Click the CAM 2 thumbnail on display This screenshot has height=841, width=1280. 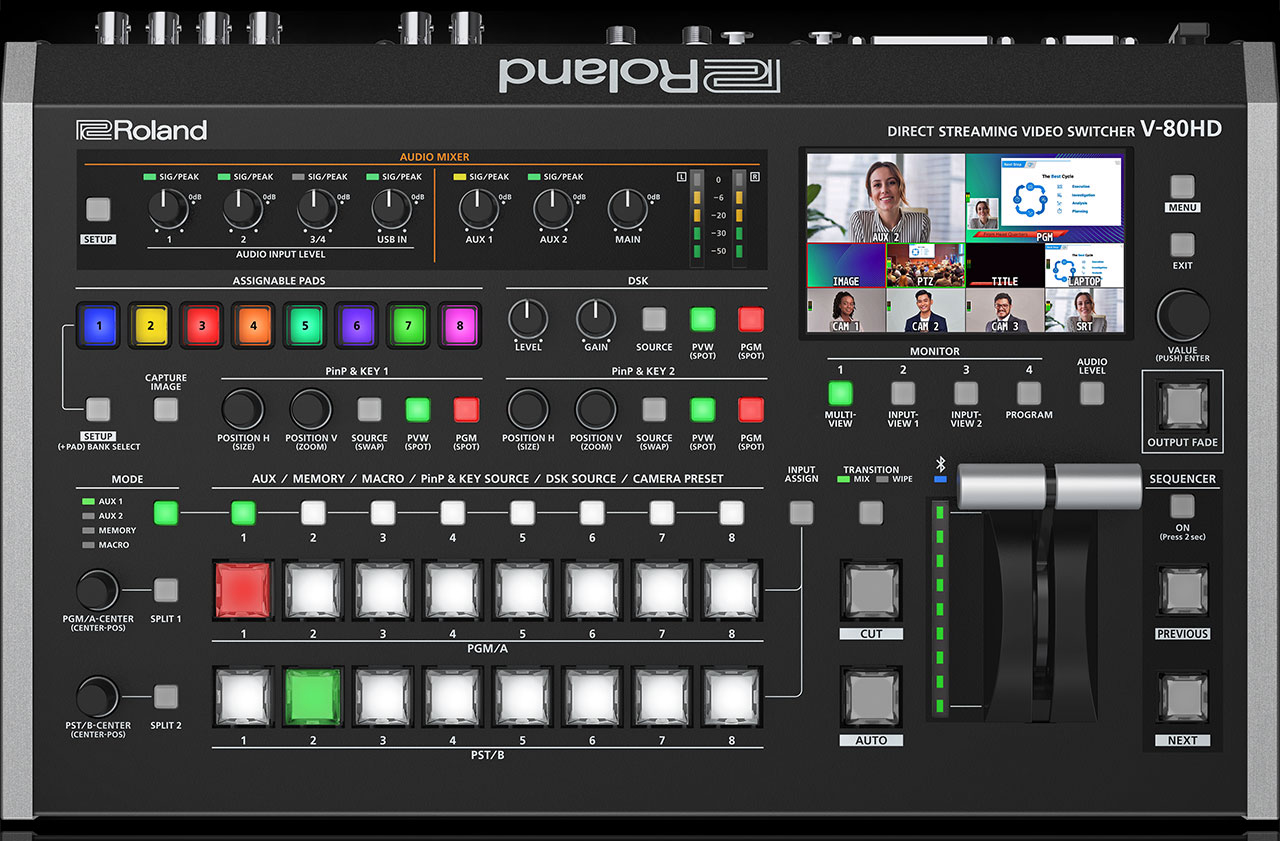(925, 310)
